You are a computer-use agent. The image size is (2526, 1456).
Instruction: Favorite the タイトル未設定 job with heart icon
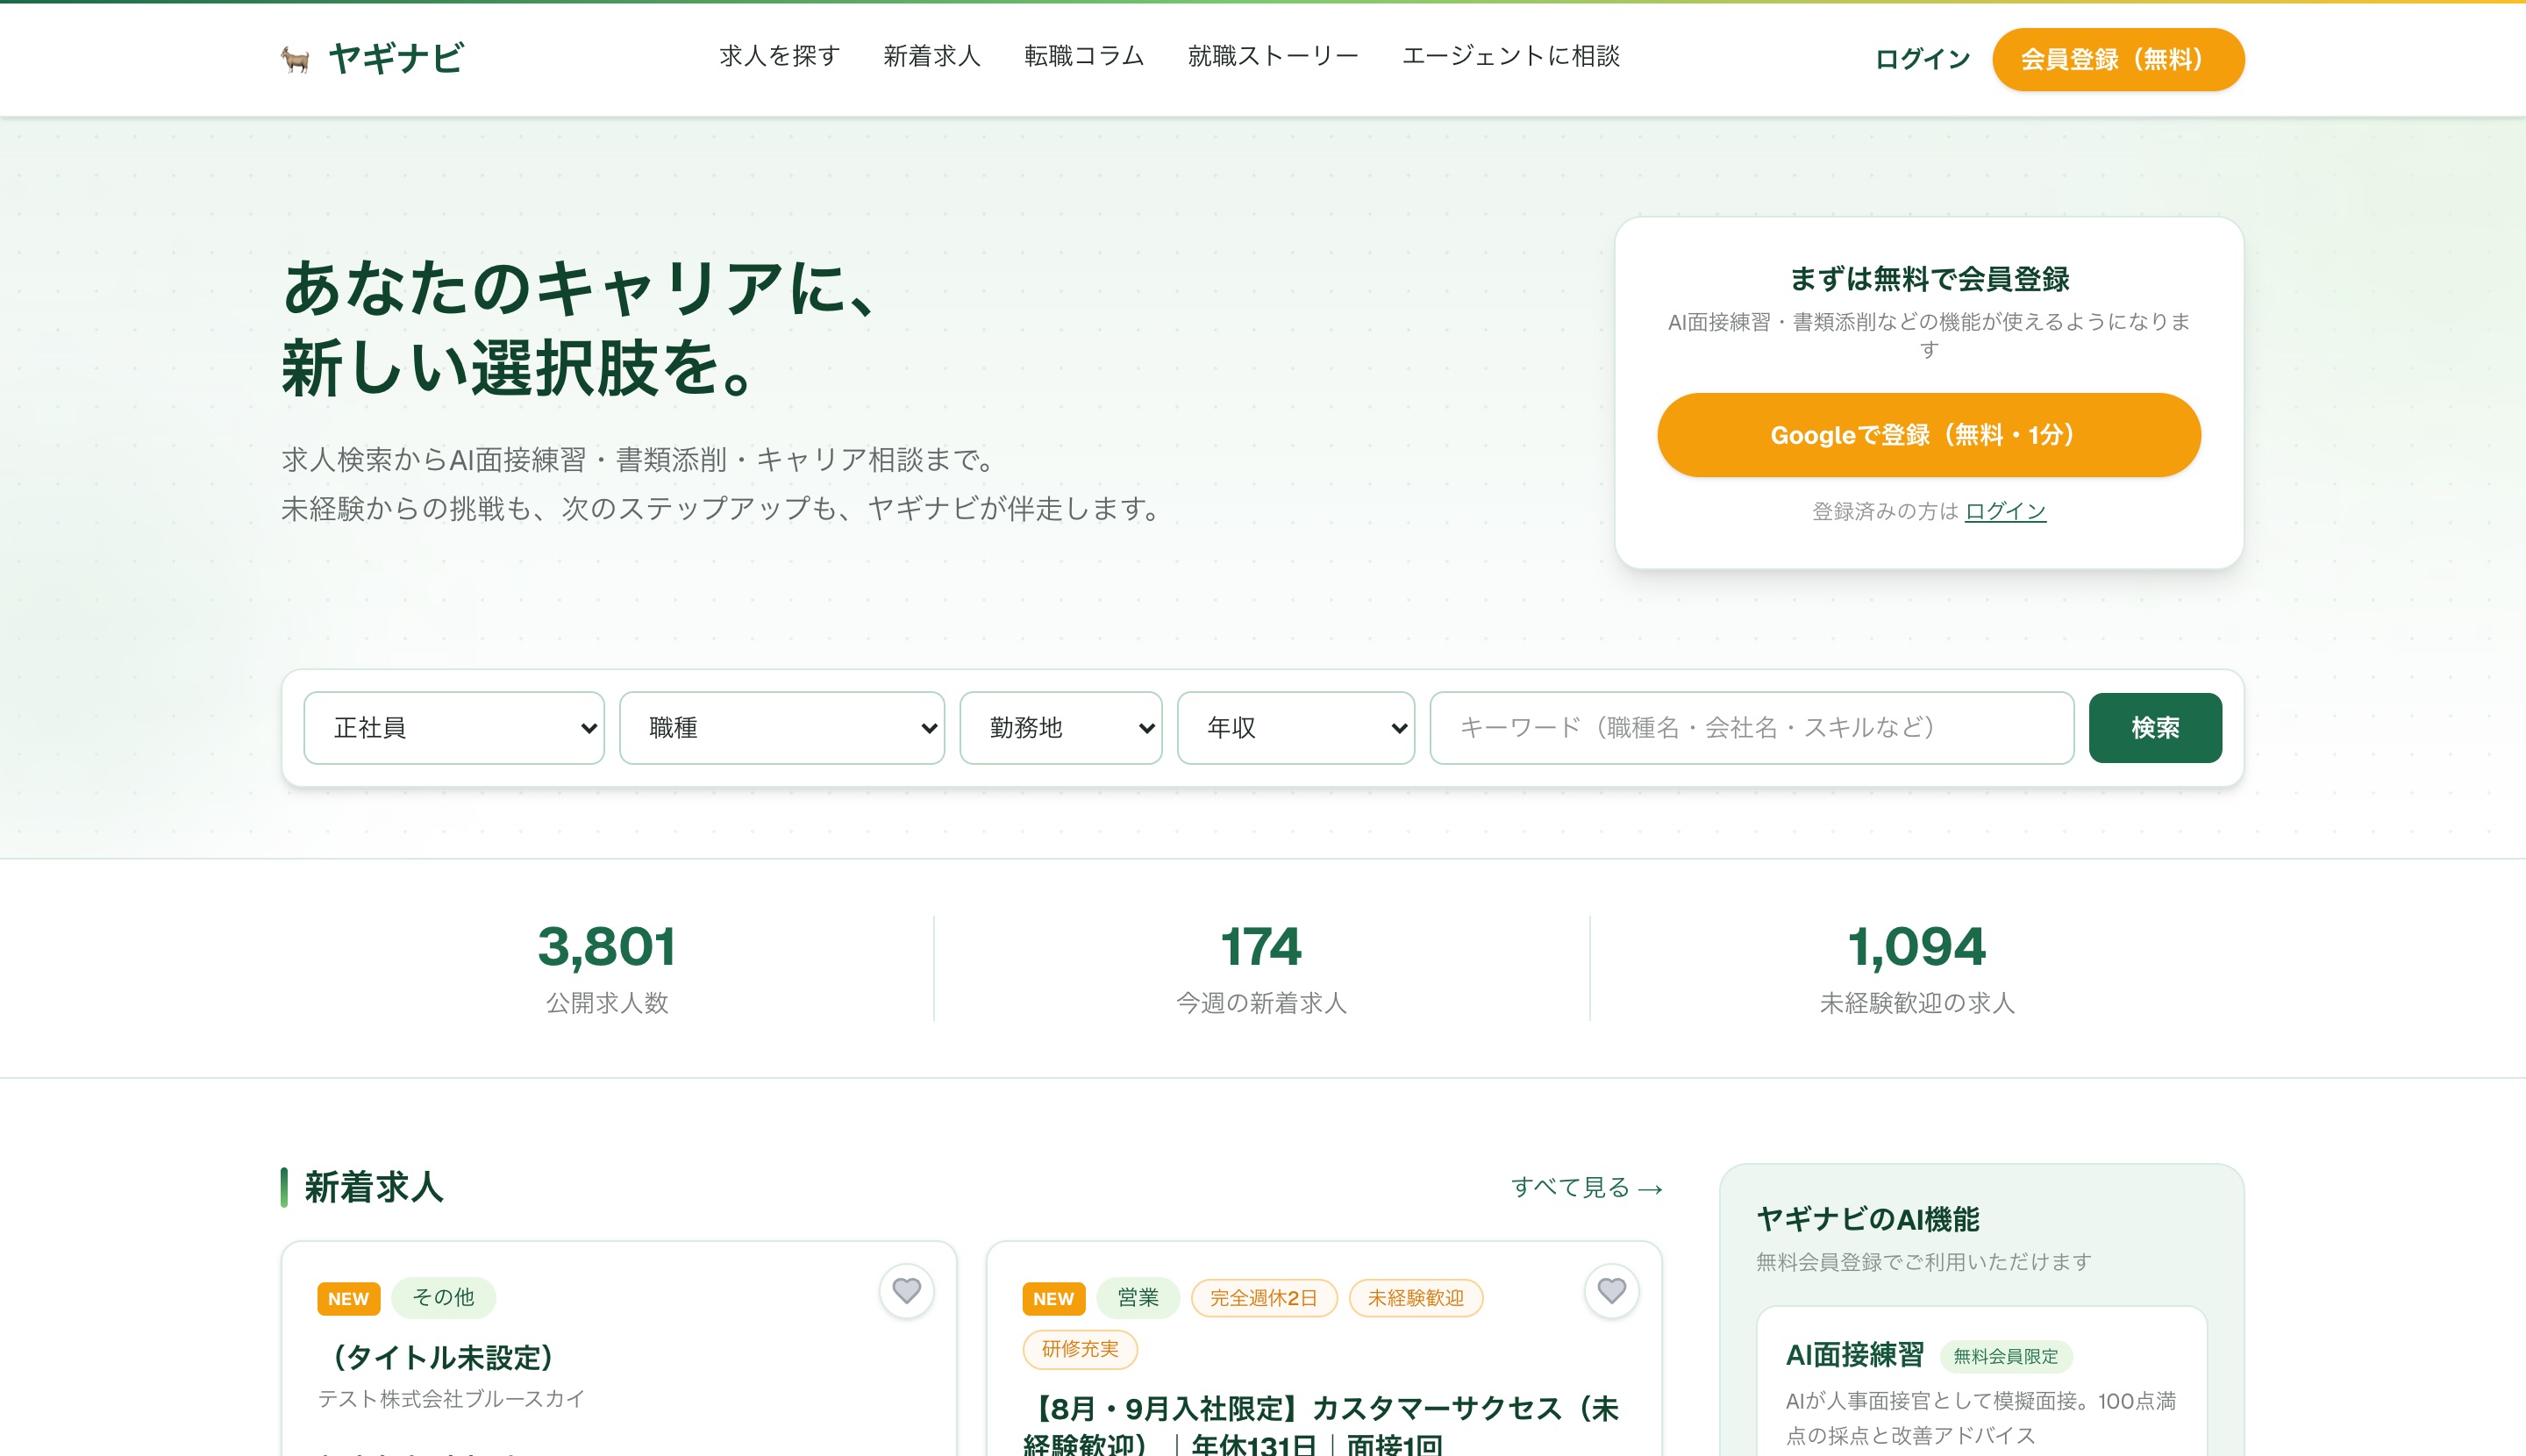tap(906, 1291)
